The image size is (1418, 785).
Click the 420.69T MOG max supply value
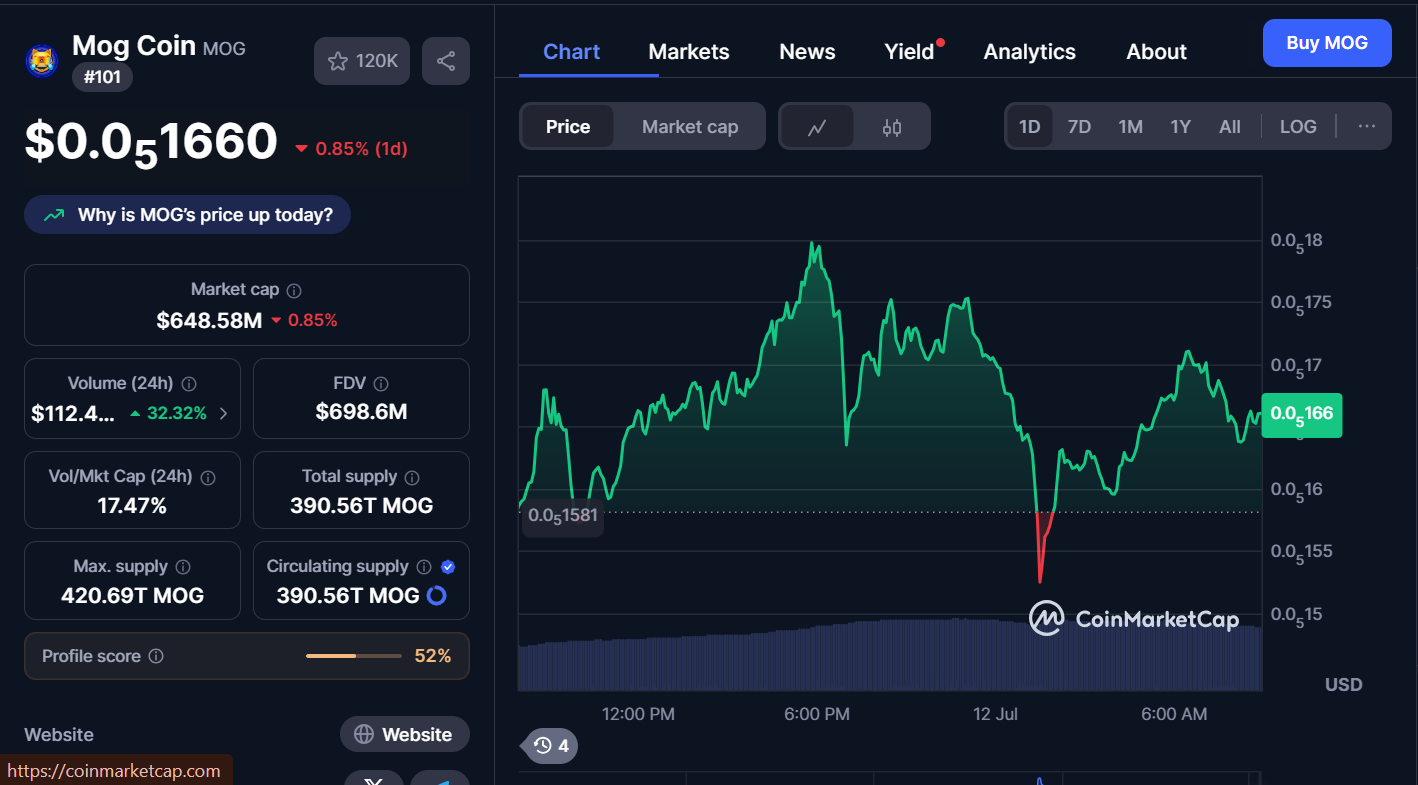[x=132, y=596]
